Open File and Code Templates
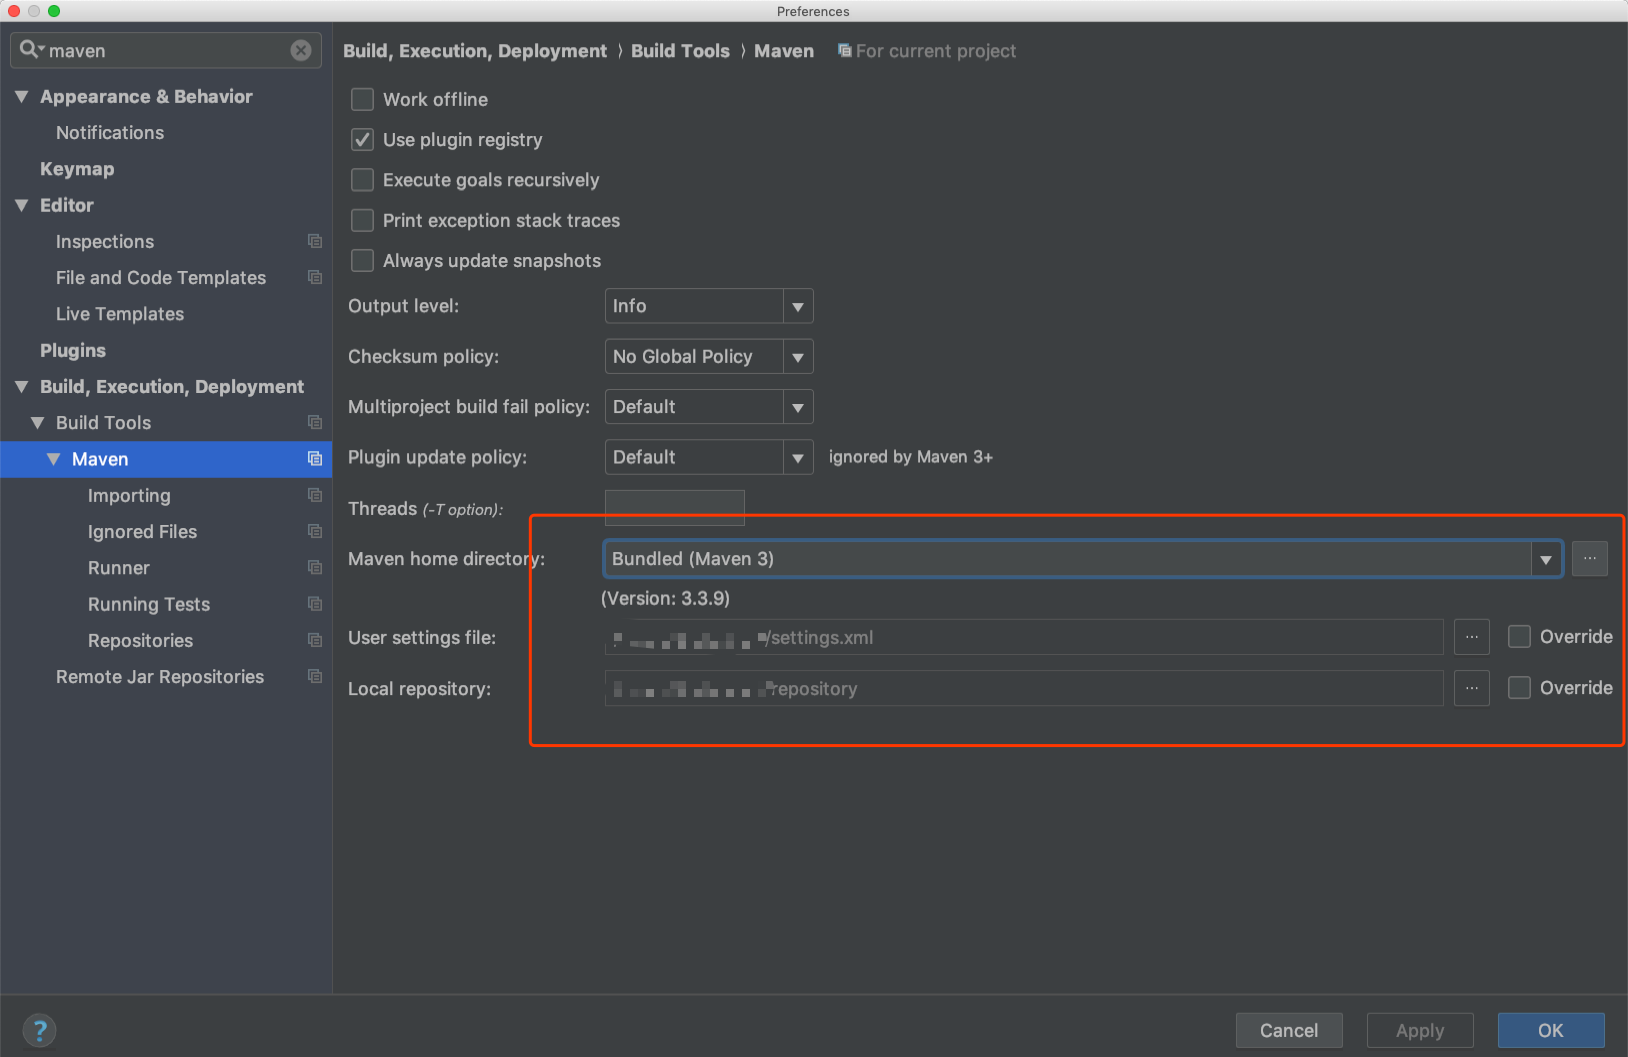 (x=161, y=277)
